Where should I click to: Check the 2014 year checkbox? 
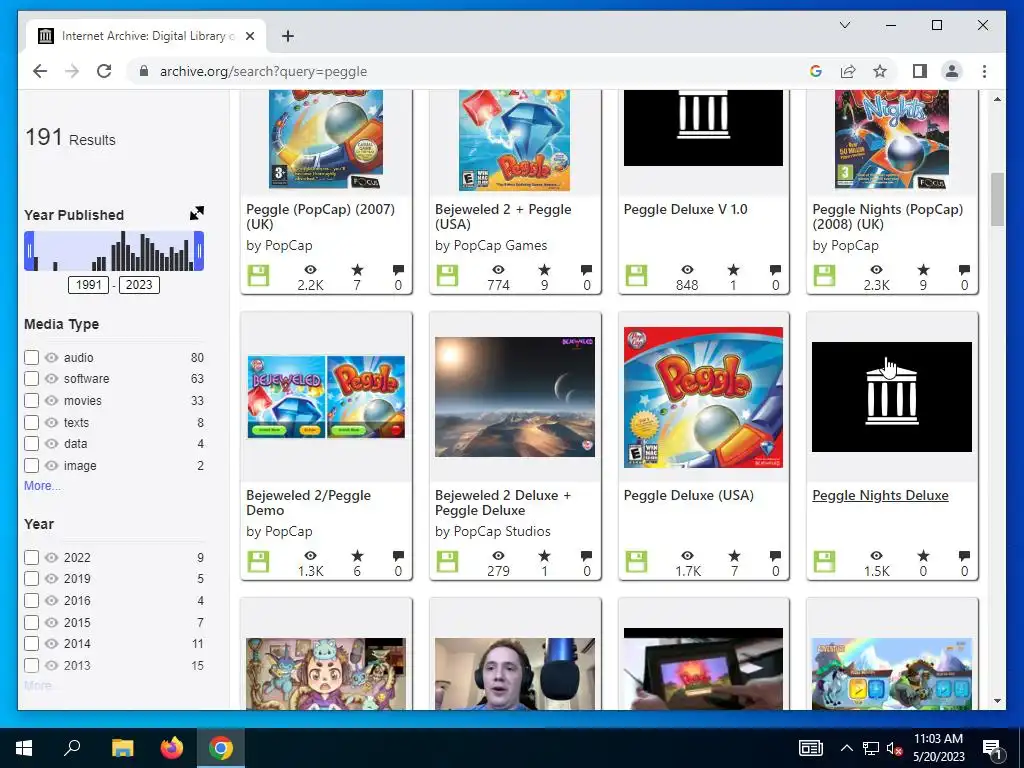click(x=31, y=643)
